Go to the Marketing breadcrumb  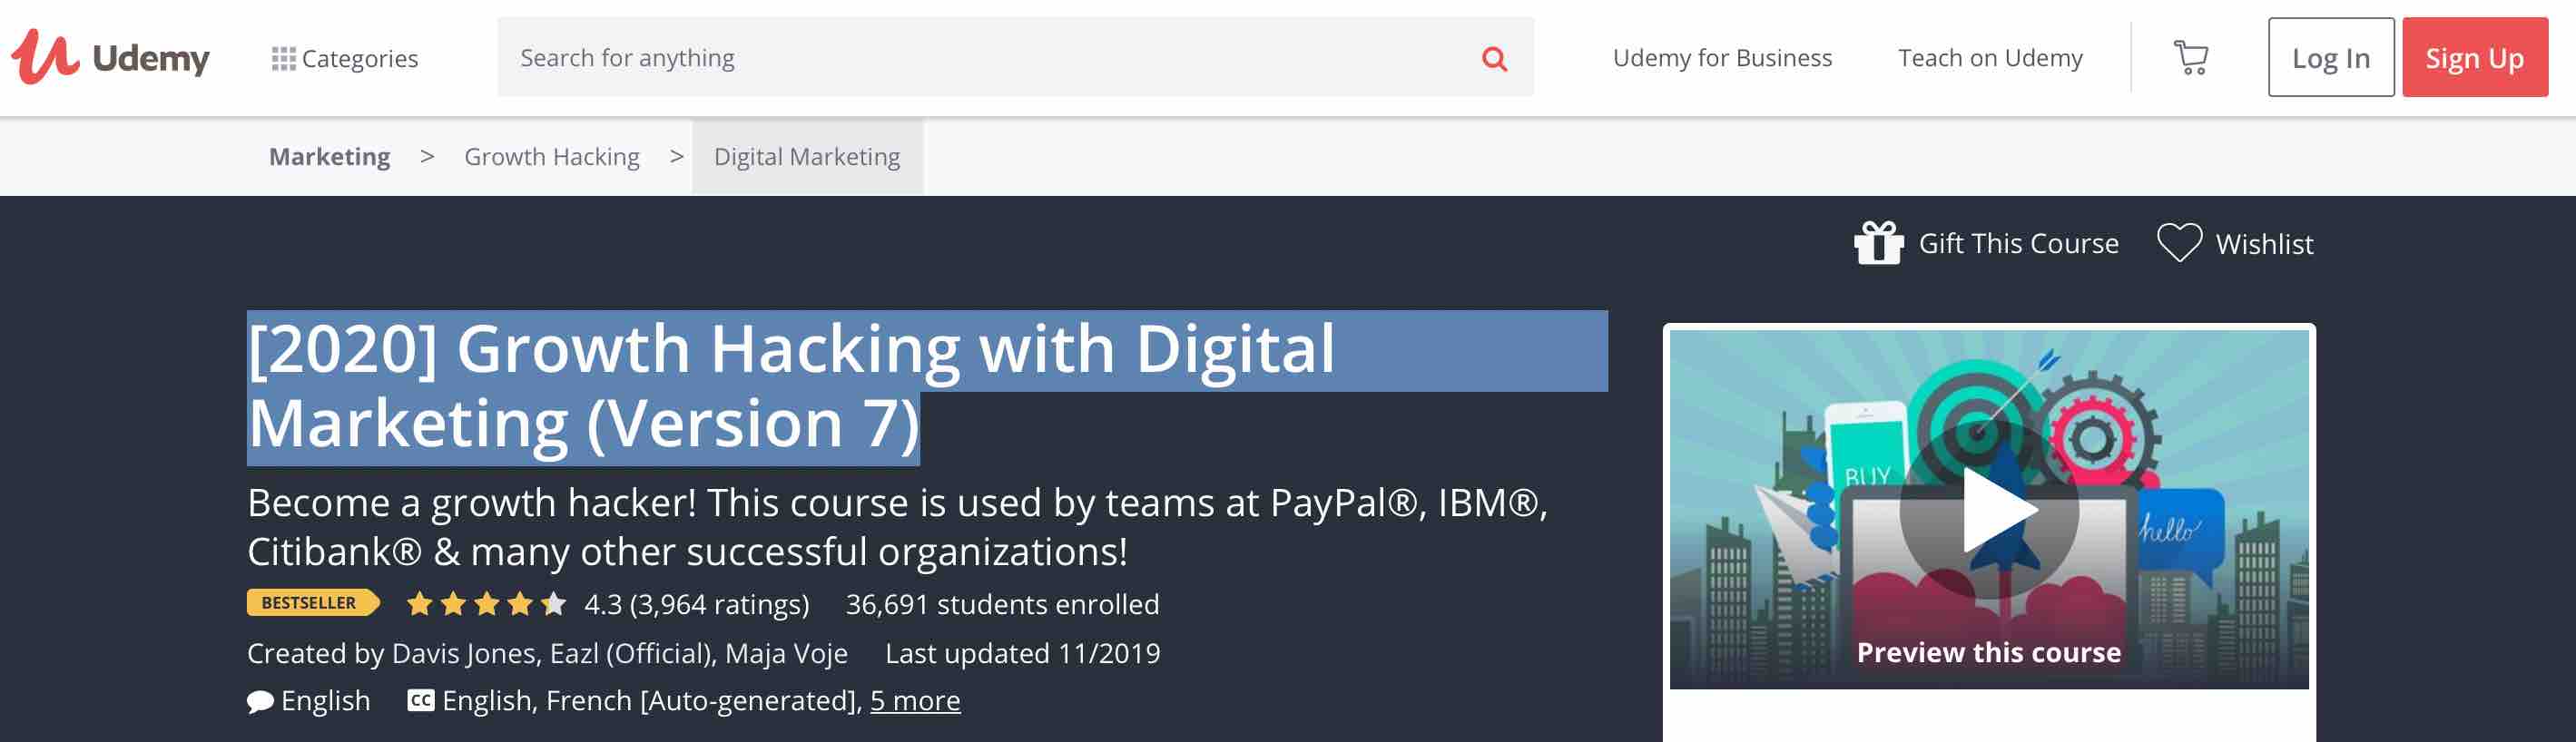329,157
